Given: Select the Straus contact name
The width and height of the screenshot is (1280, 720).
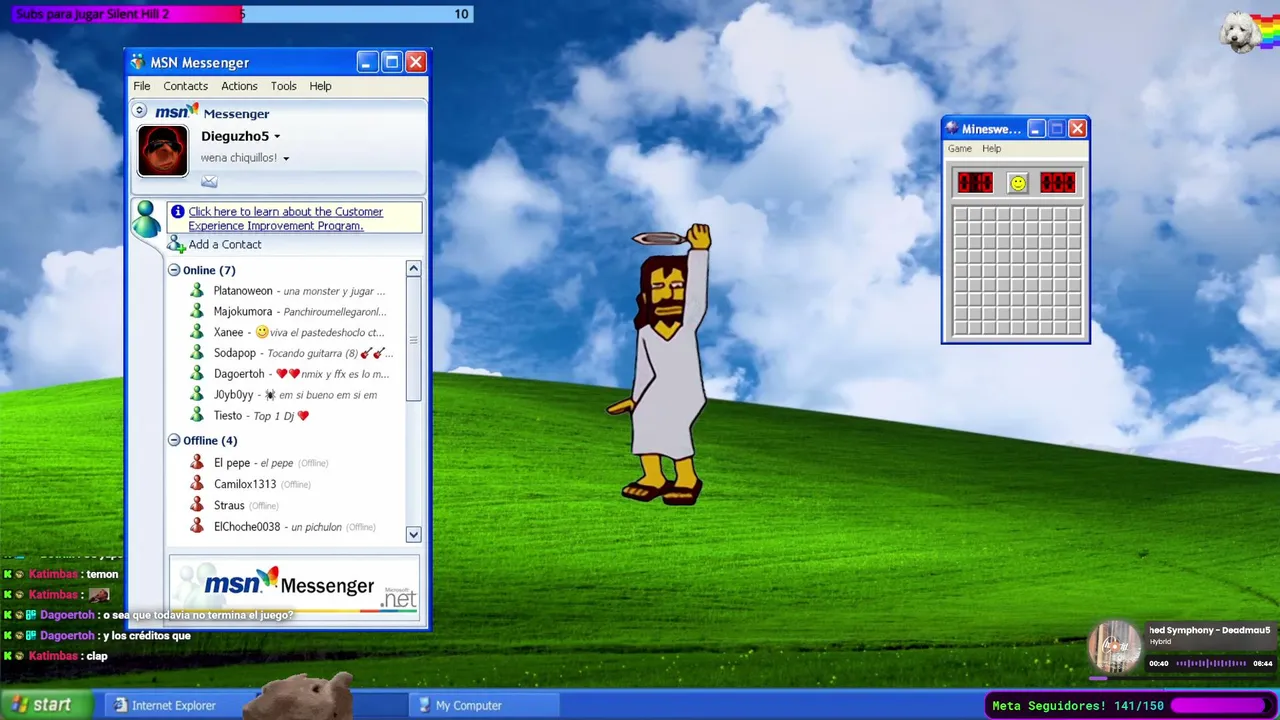Looking at the screenshot, I should [229, 505].
